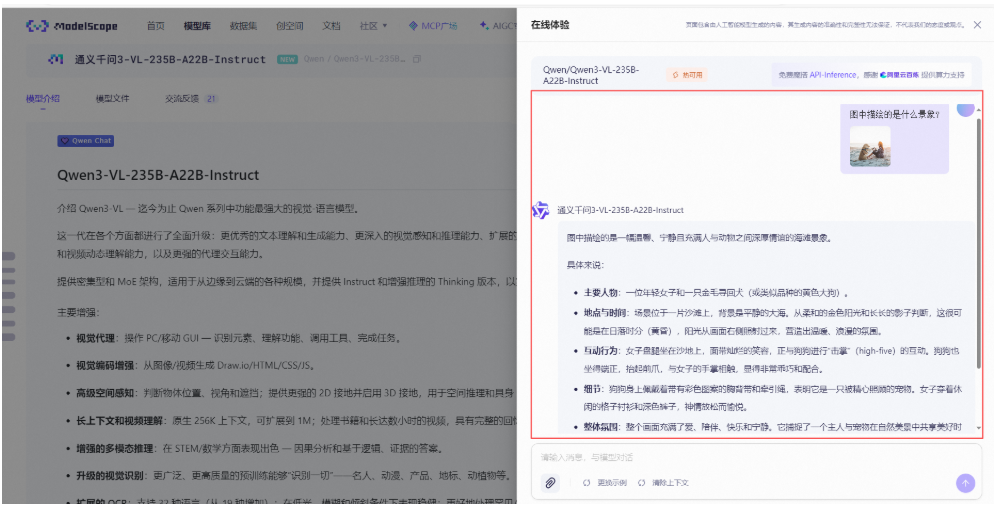Viewport: 995px width, 511px height.
Task: Click the Qwen3-VL-235B-A22B-Instruct page heading
Action: [x=158, y=175]
